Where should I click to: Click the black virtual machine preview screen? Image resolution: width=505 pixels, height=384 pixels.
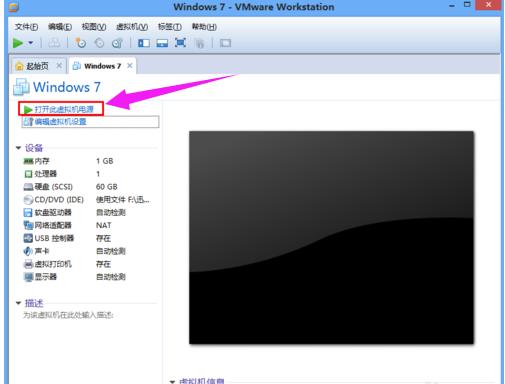tap(331, 237)
